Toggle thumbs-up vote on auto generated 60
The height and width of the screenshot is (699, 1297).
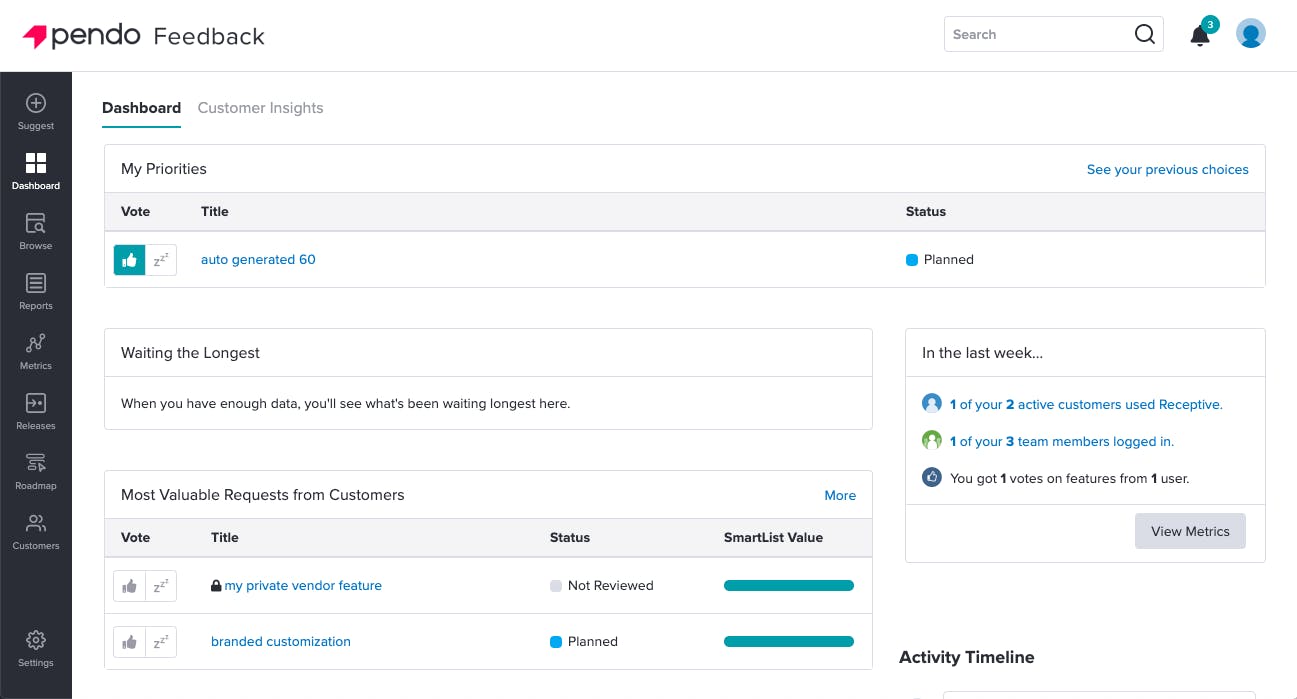[x=130, y=260]
